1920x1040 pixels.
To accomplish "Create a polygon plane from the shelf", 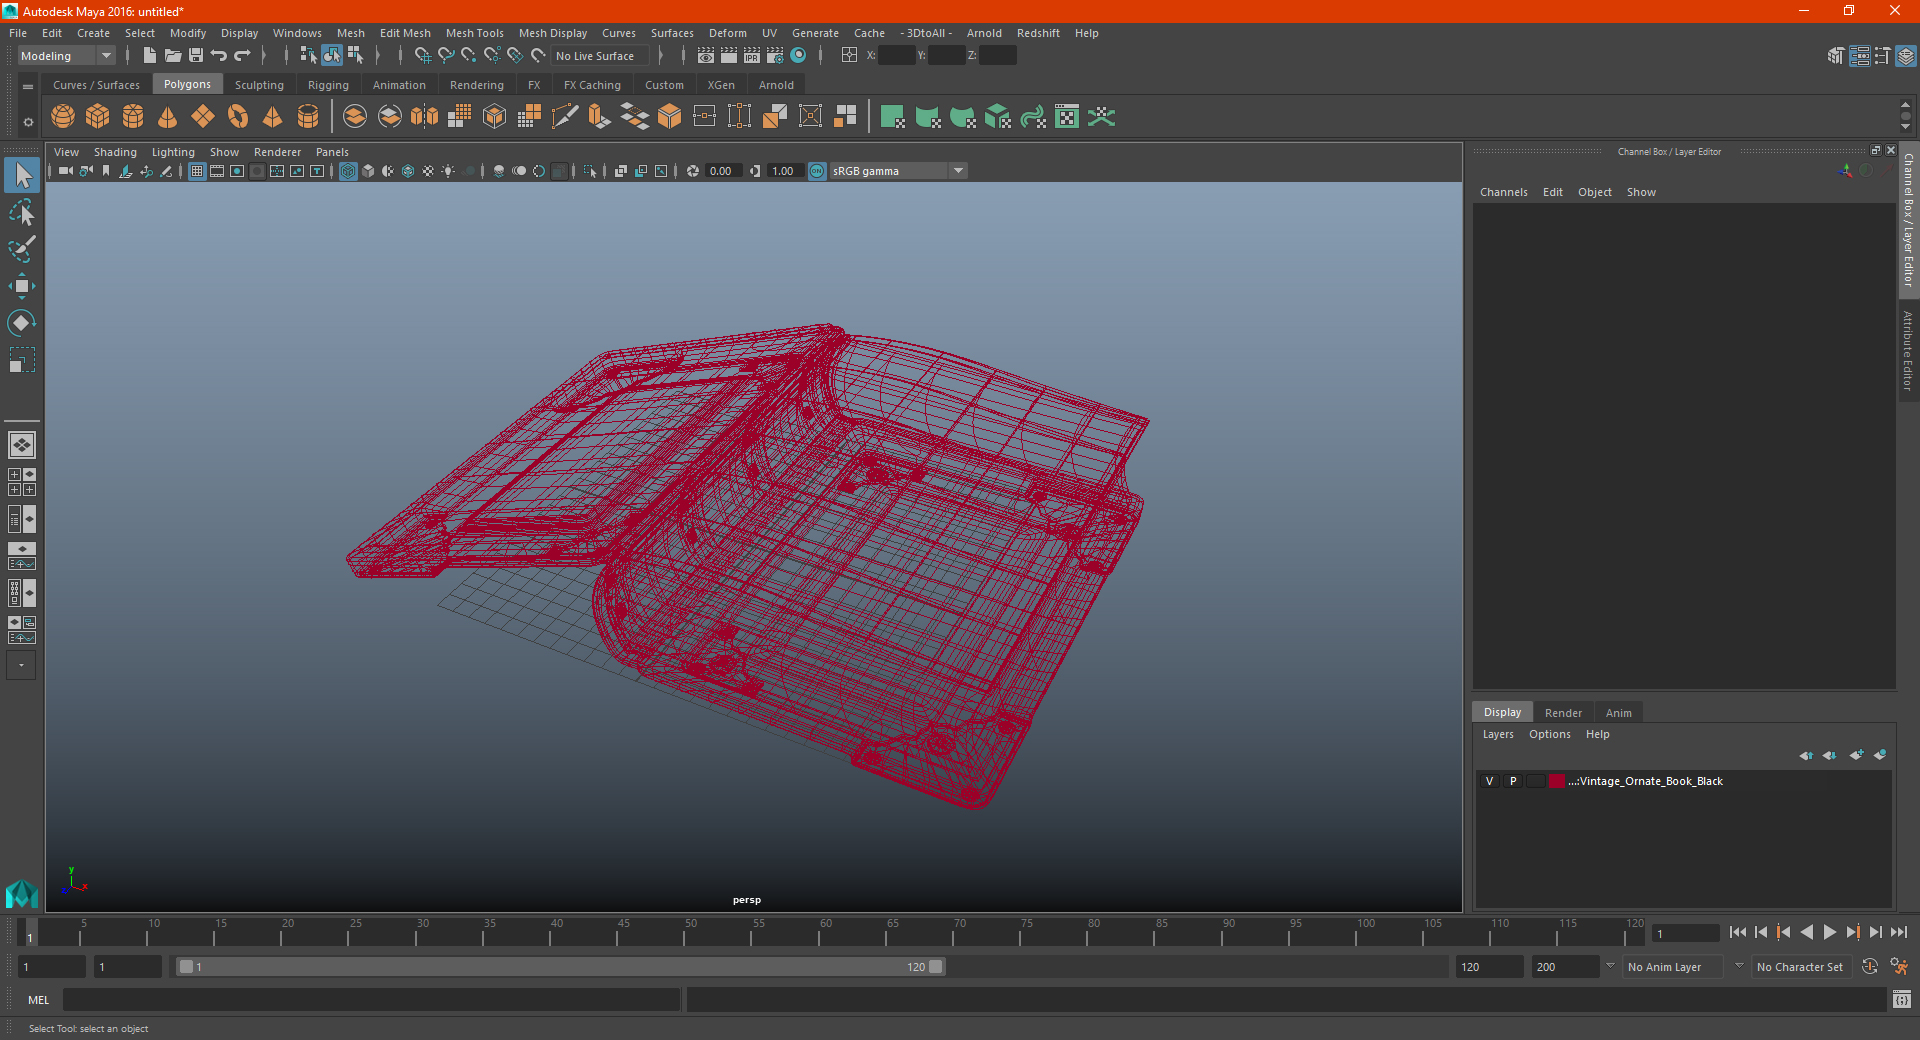I will tap(203, 117).
